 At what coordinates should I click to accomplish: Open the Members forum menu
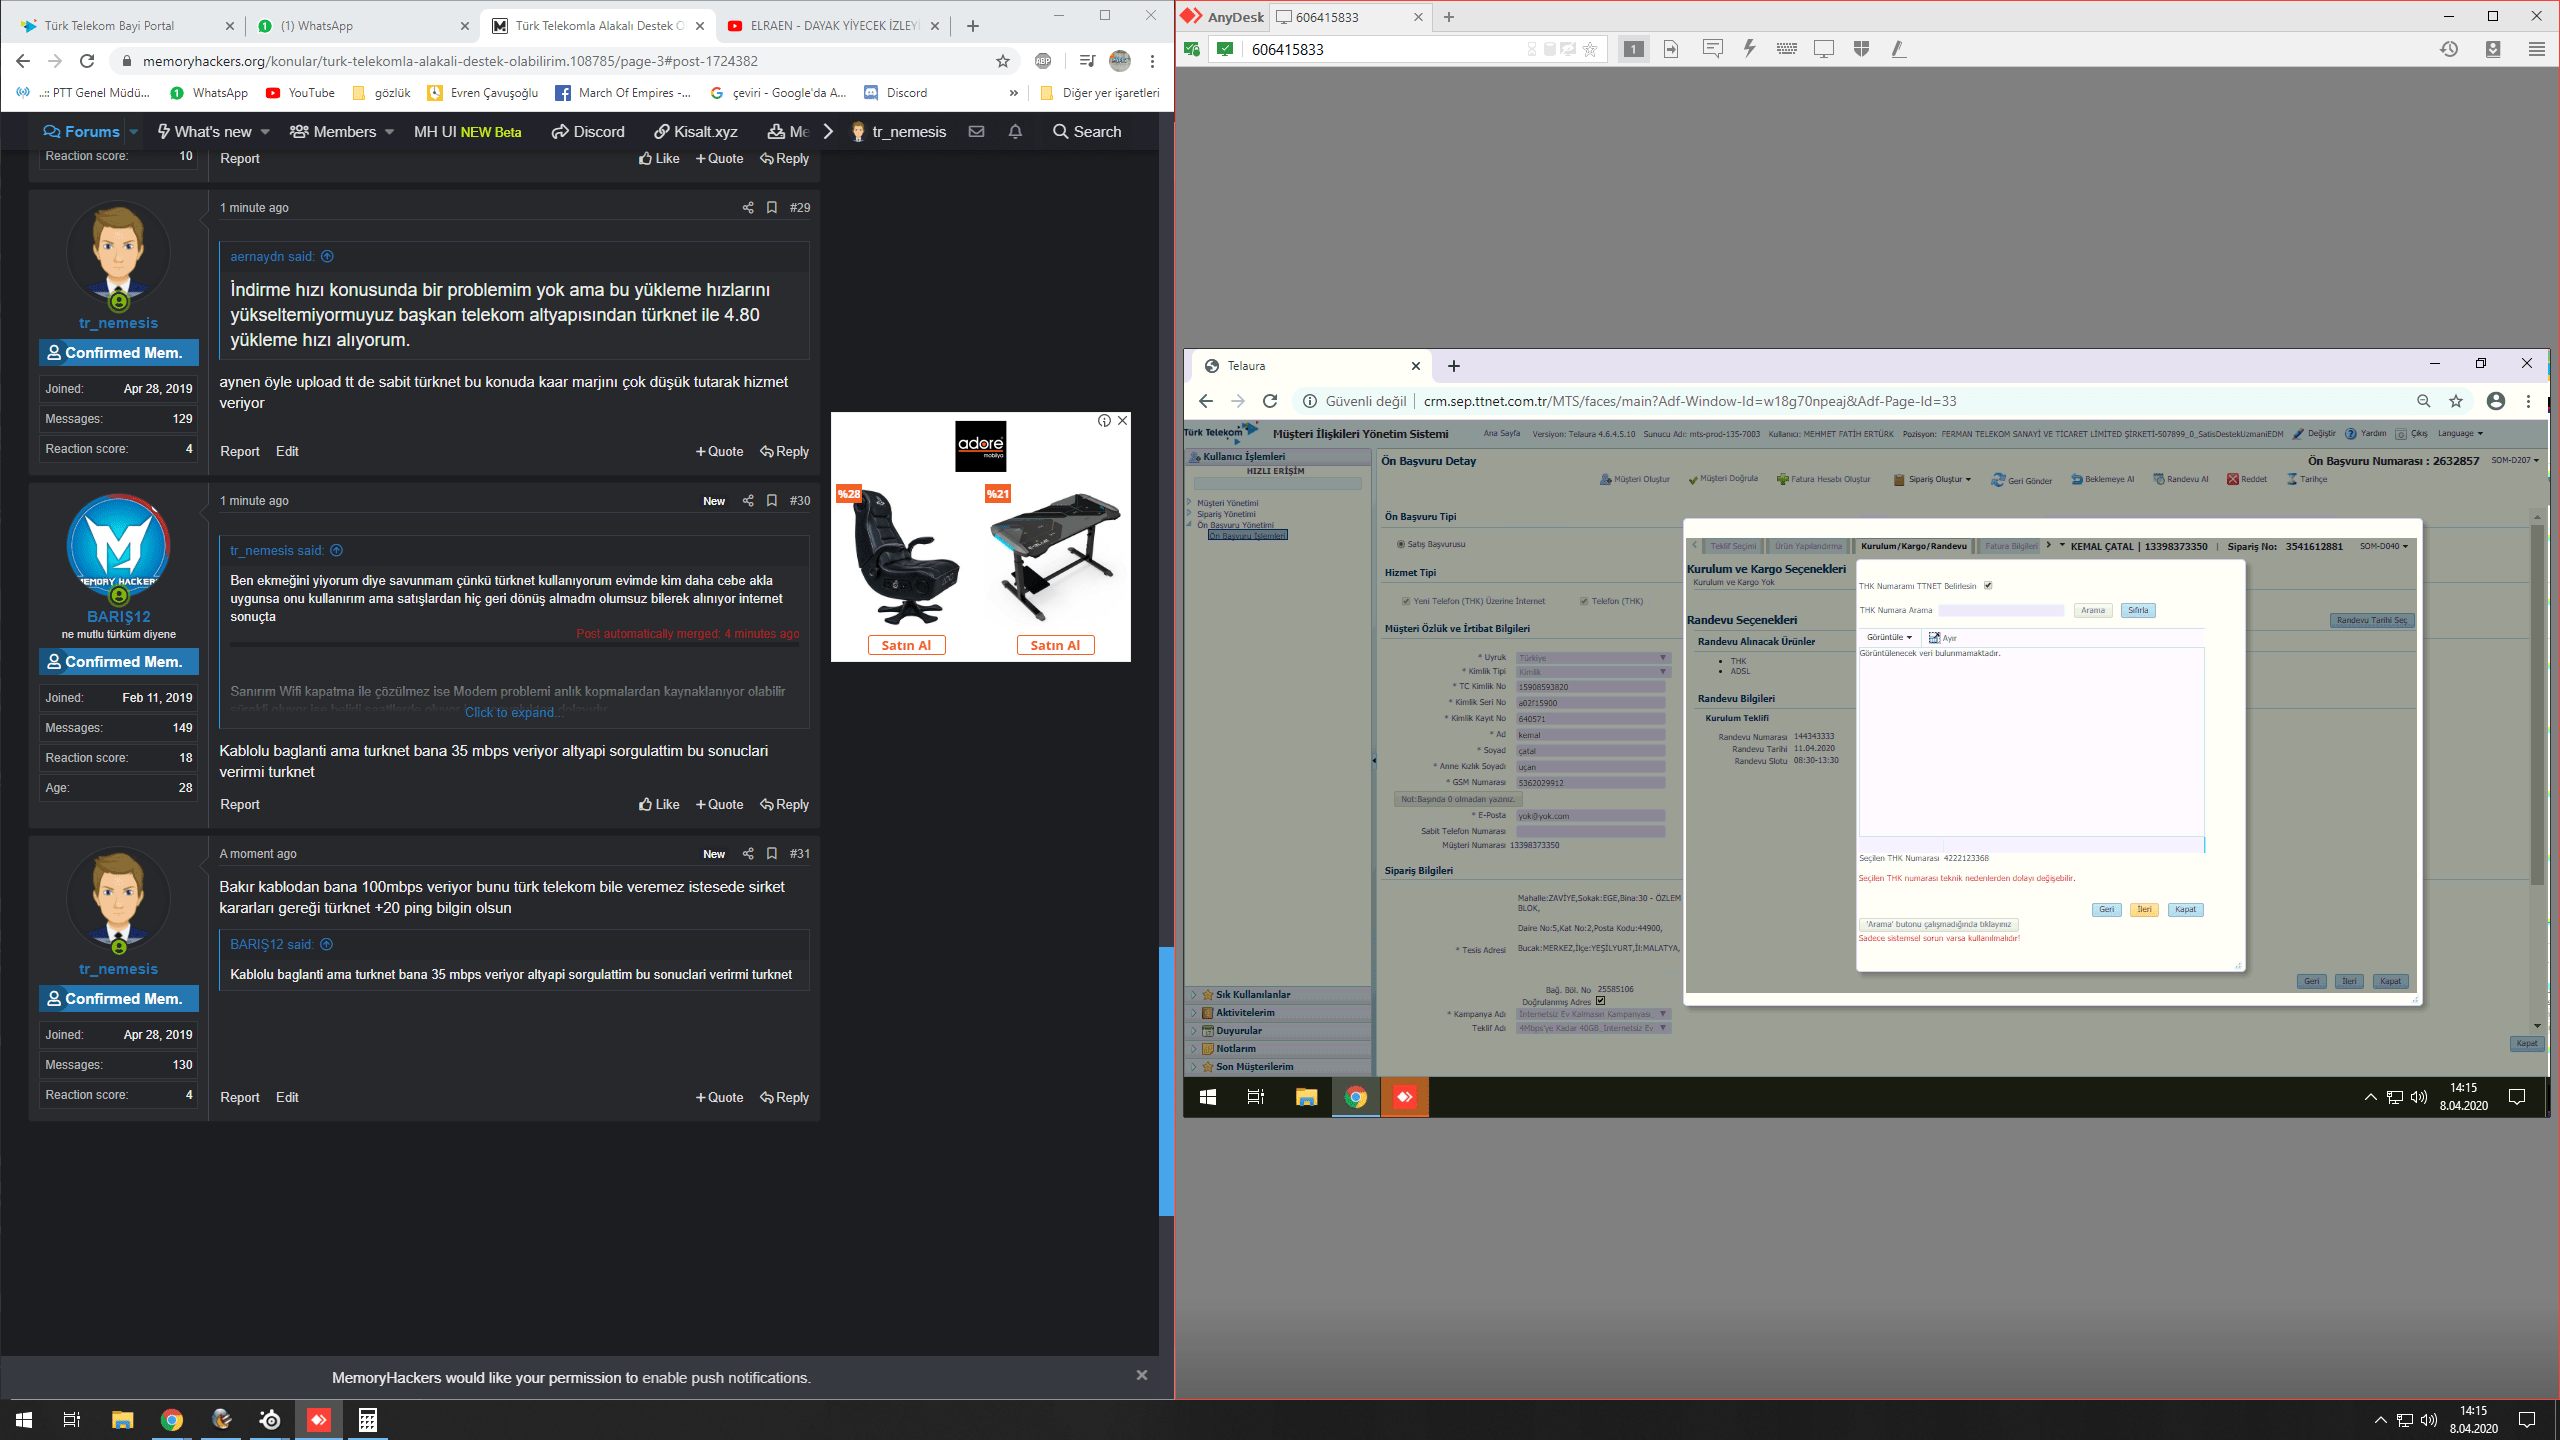pos(342,132)
